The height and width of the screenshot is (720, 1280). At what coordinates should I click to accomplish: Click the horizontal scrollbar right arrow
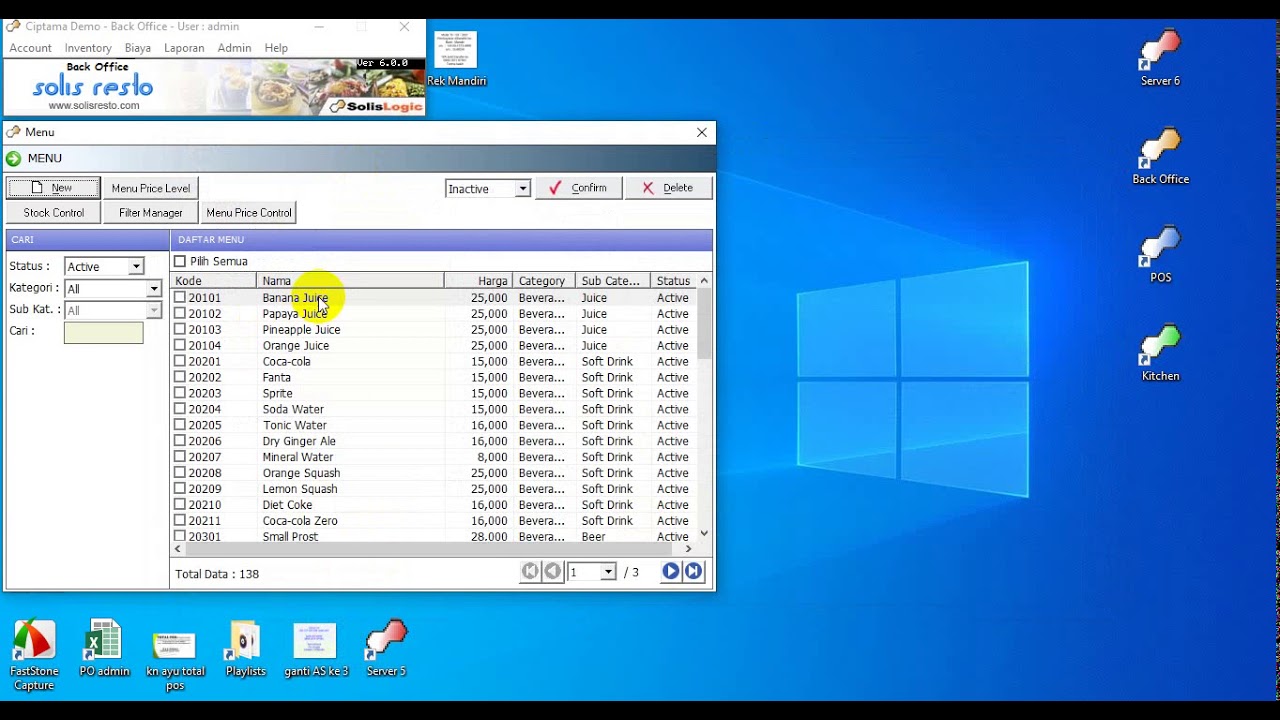(688, 549)
